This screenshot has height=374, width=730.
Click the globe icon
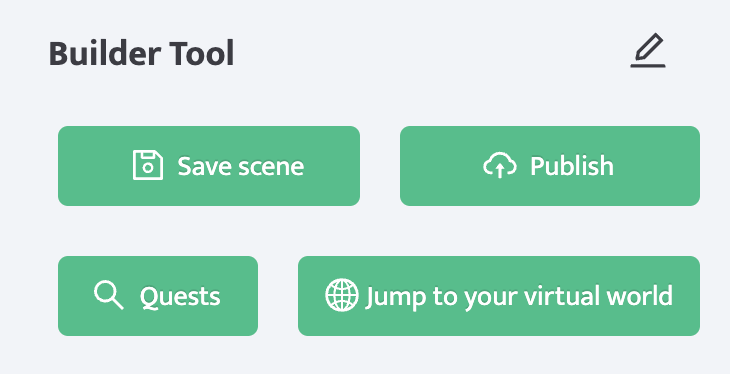click(342, 295)
